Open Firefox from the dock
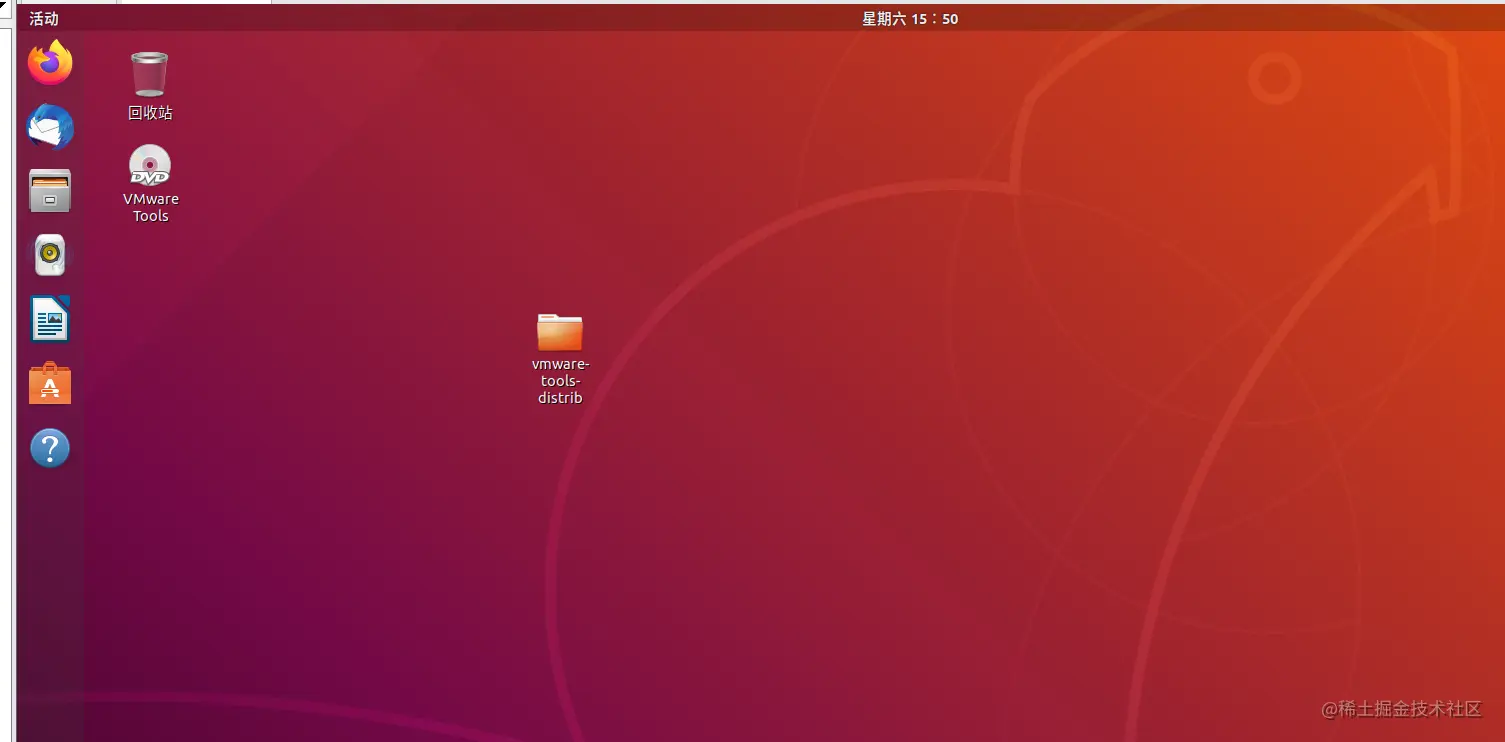The width and height of the screenshot is (1505, 742). [x=50, y=63]
